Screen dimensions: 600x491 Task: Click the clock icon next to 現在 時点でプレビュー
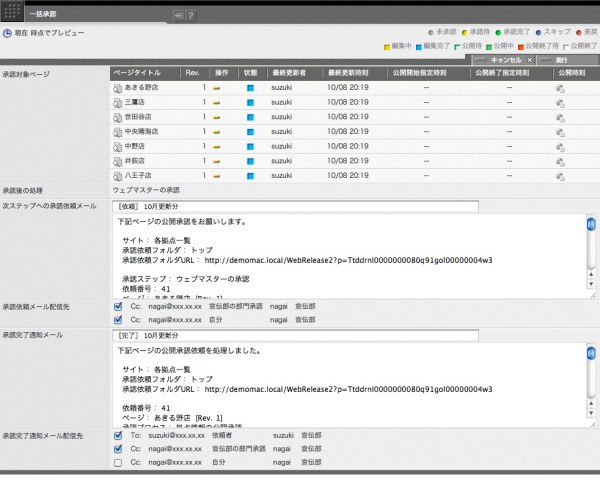click(8, 34)
